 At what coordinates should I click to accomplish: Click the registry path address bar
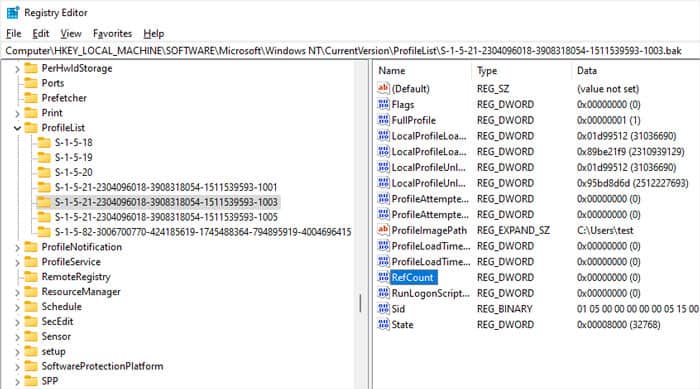(350, 50)
